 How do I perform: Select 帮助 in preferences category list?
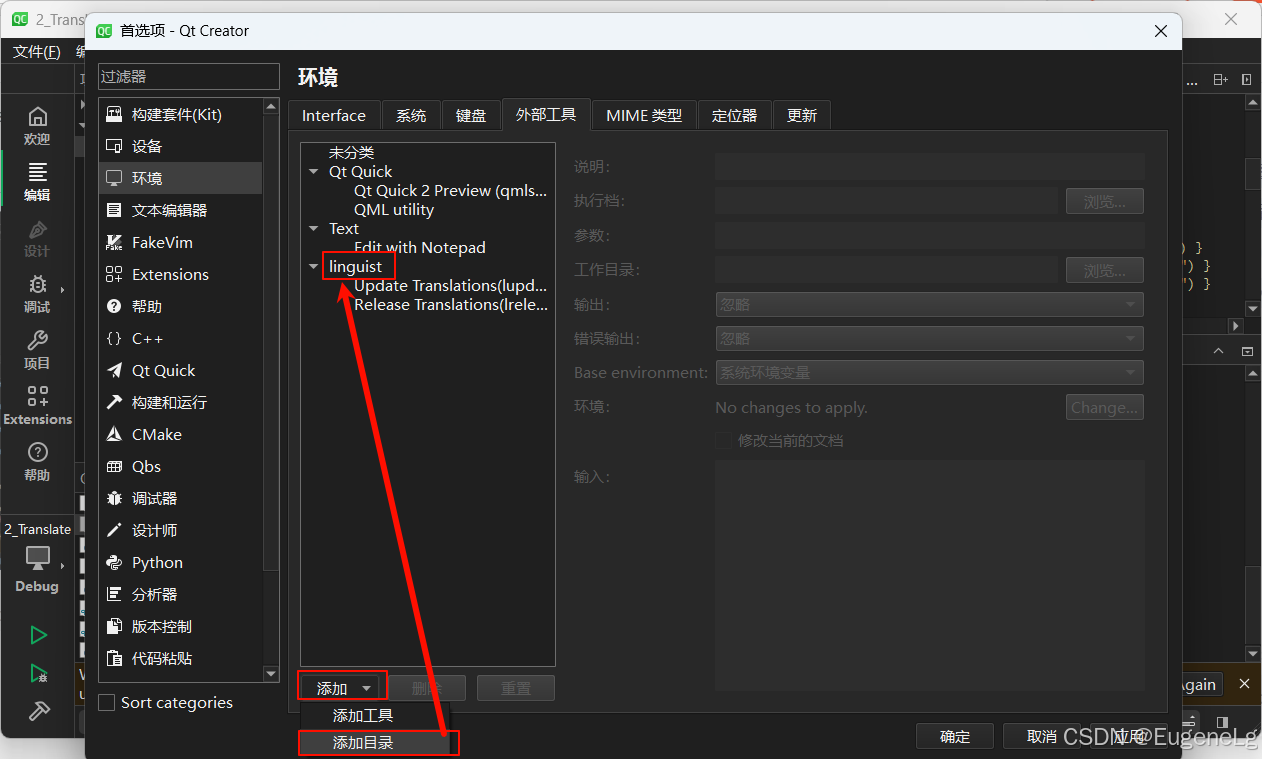(x=181, y=306)
